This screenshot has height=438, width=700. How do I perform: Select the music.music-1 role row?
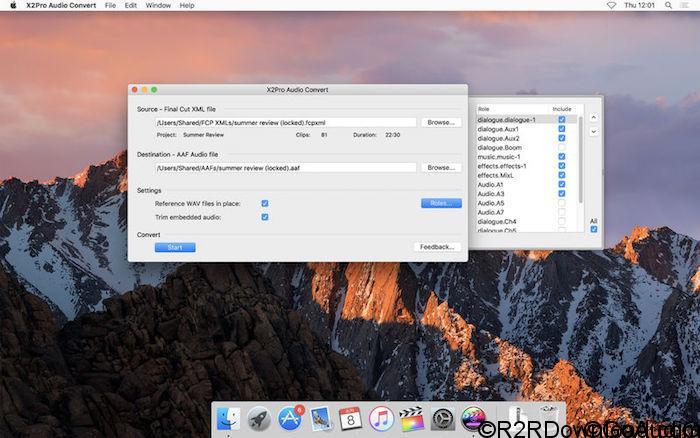(x=526, y=157)
